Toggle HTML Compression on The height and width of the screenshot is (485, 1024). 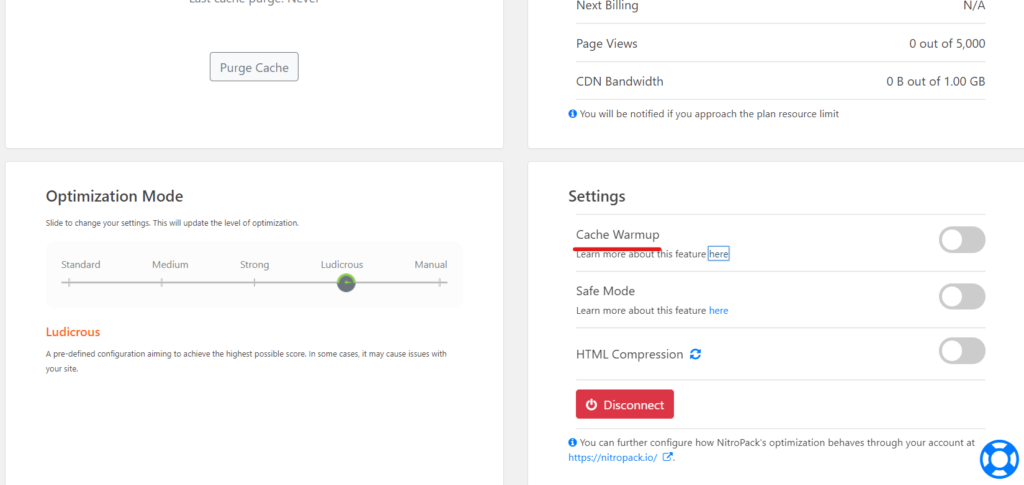tap(962, 351)
